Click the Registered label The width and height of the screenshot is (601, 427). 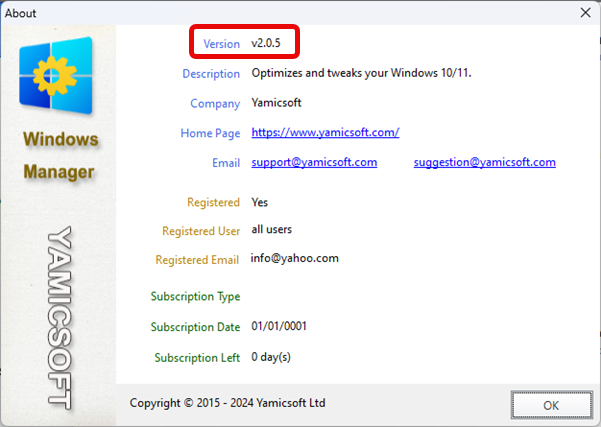213,202
